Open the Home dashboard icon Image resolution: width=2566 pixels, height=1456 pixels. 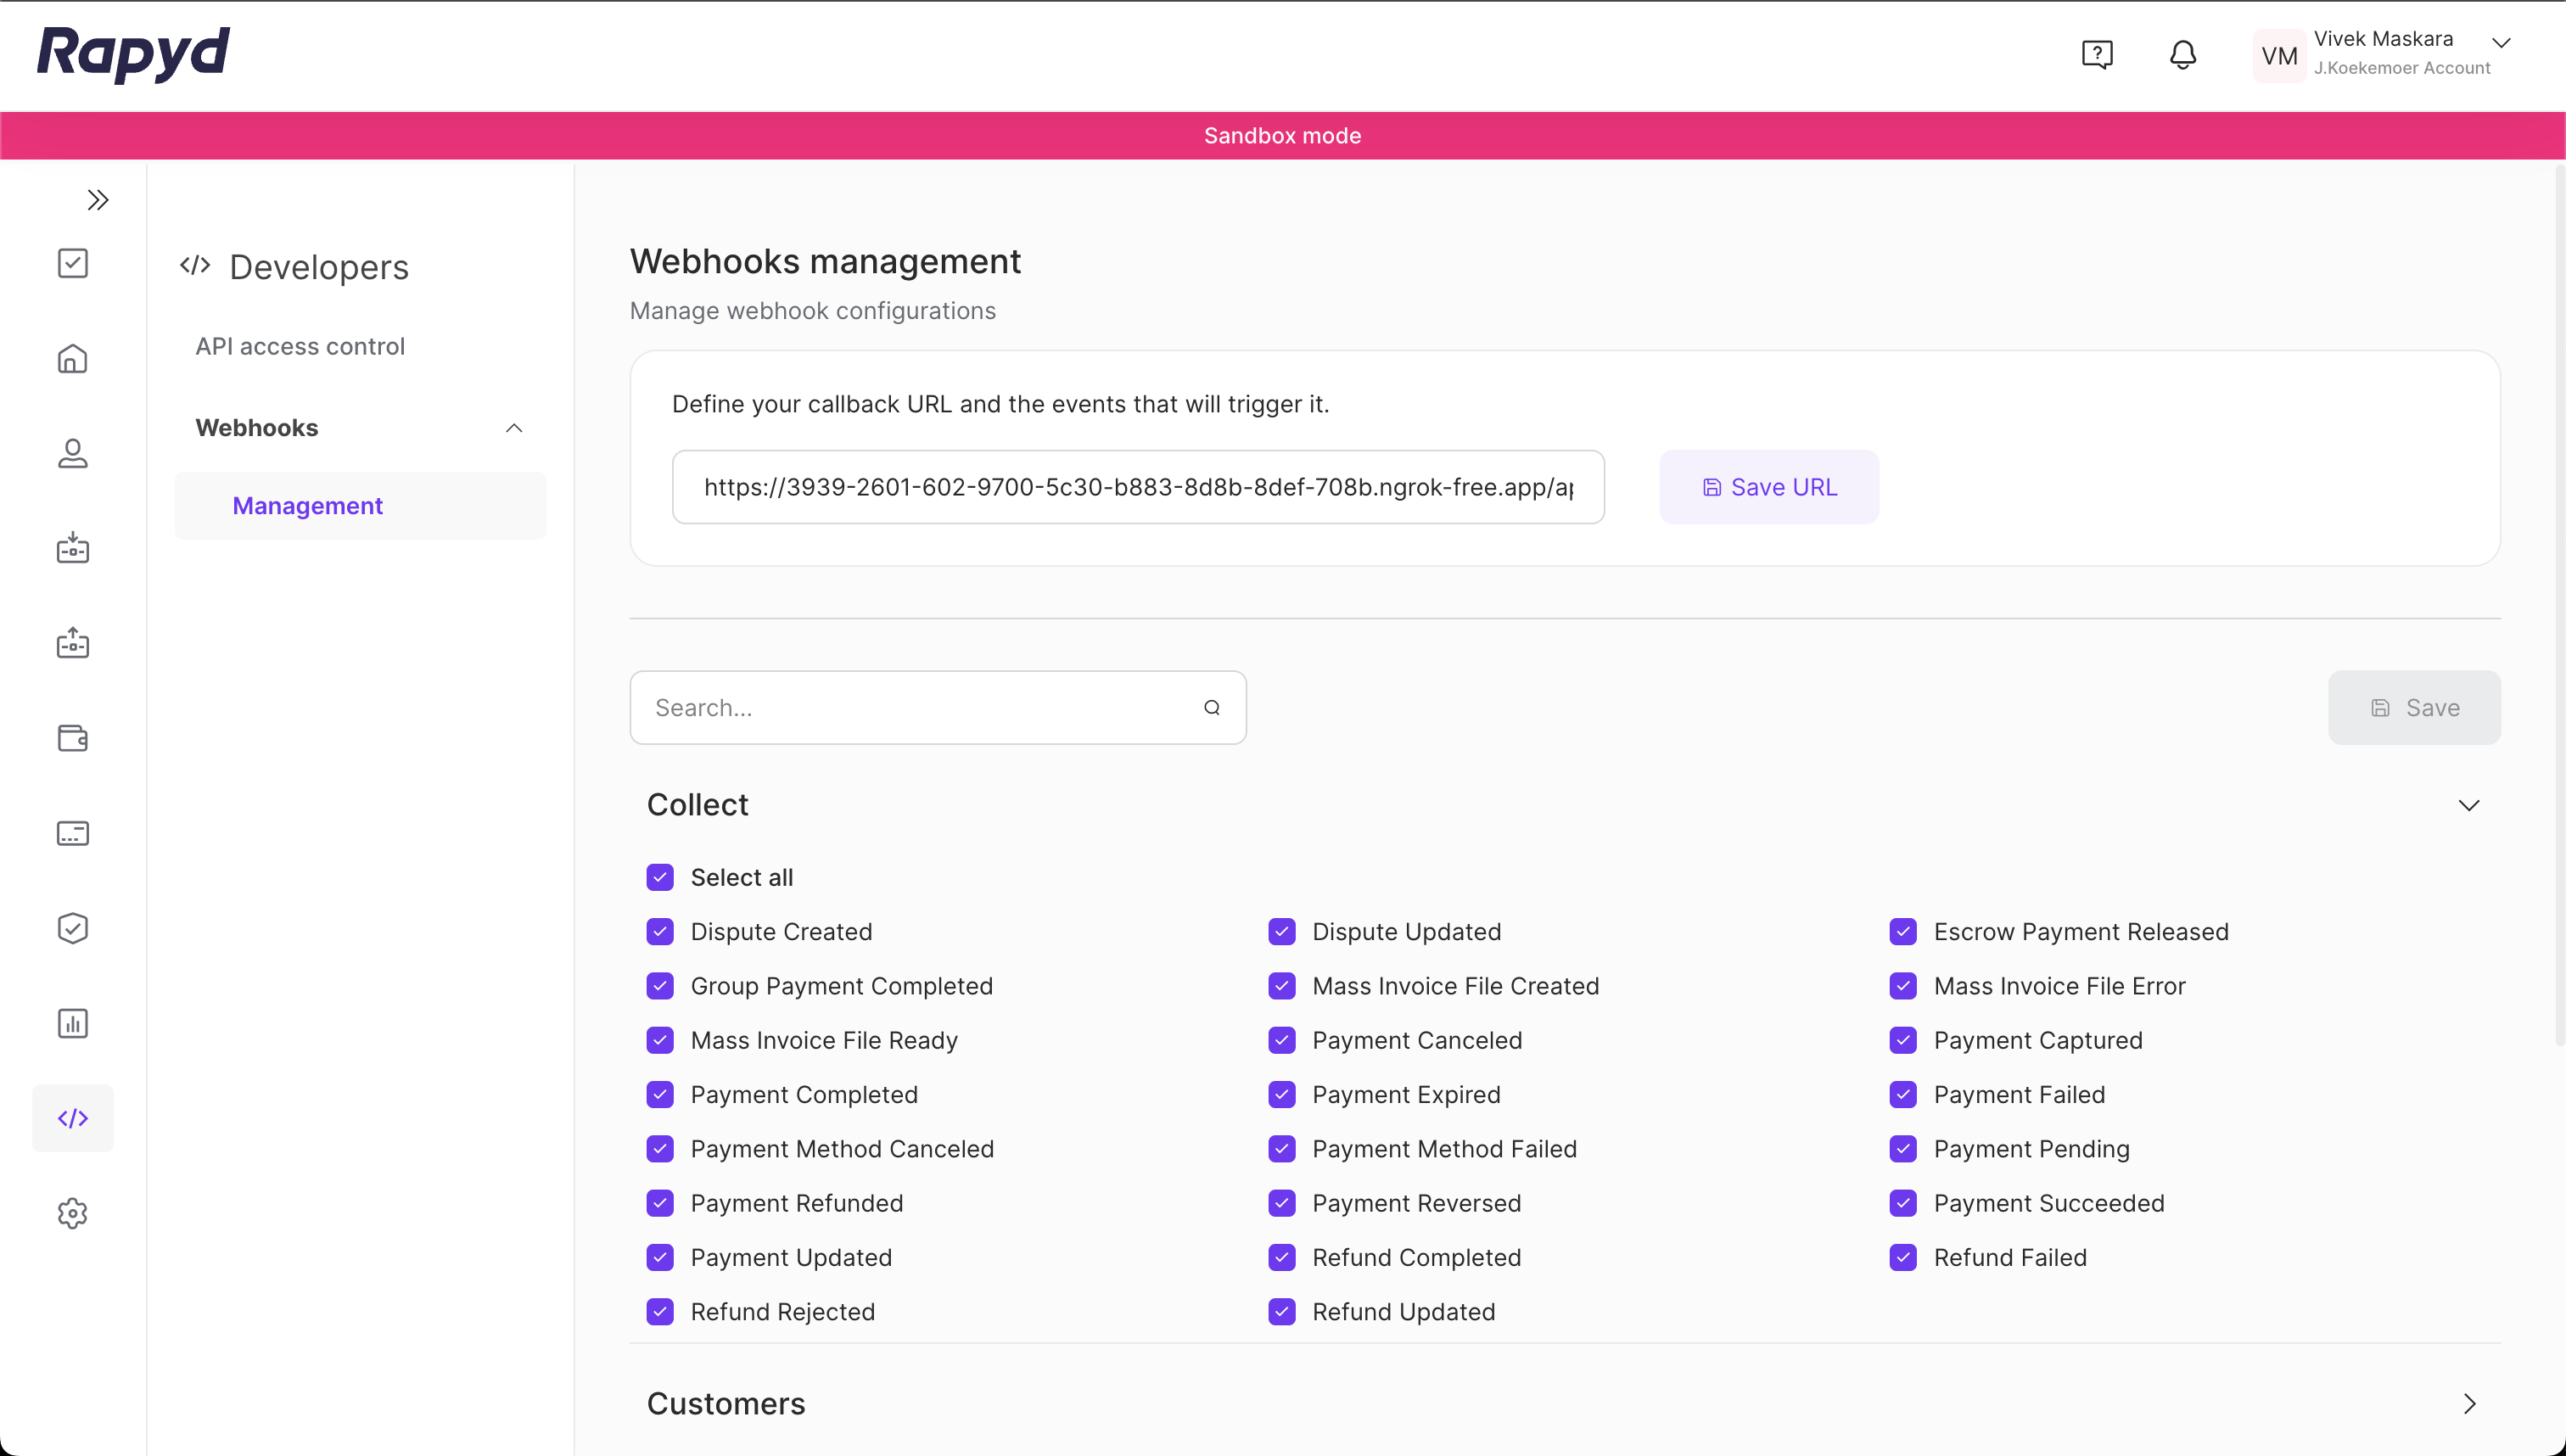click(72, 358)
